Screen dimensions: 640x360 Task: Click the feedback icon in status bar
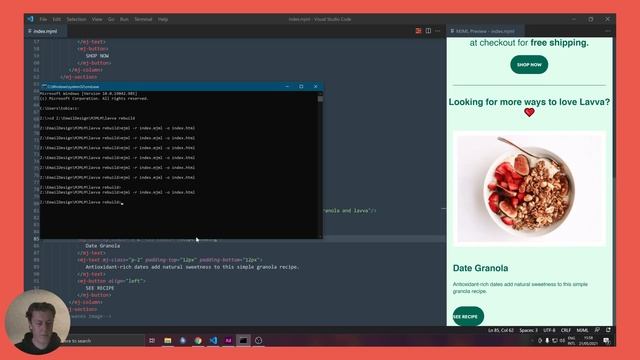coord(598,330)
